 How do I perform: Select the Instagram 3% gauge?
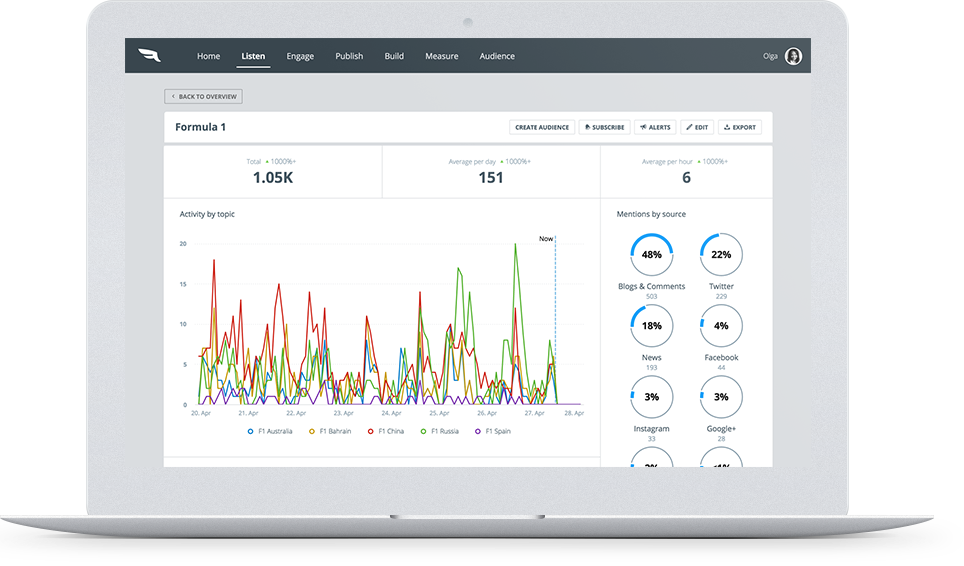click(x=652, y=397)
